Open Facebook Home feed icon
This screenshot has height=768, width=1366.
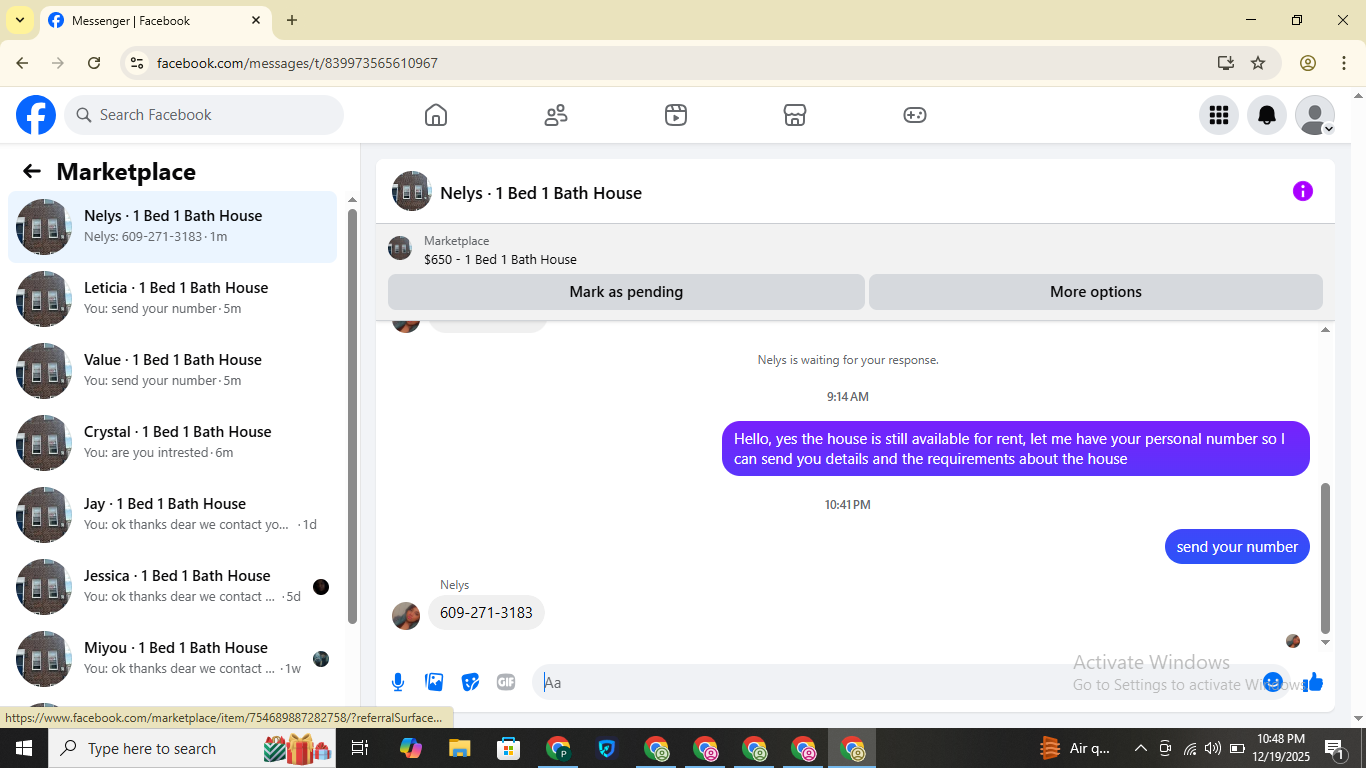436,115
